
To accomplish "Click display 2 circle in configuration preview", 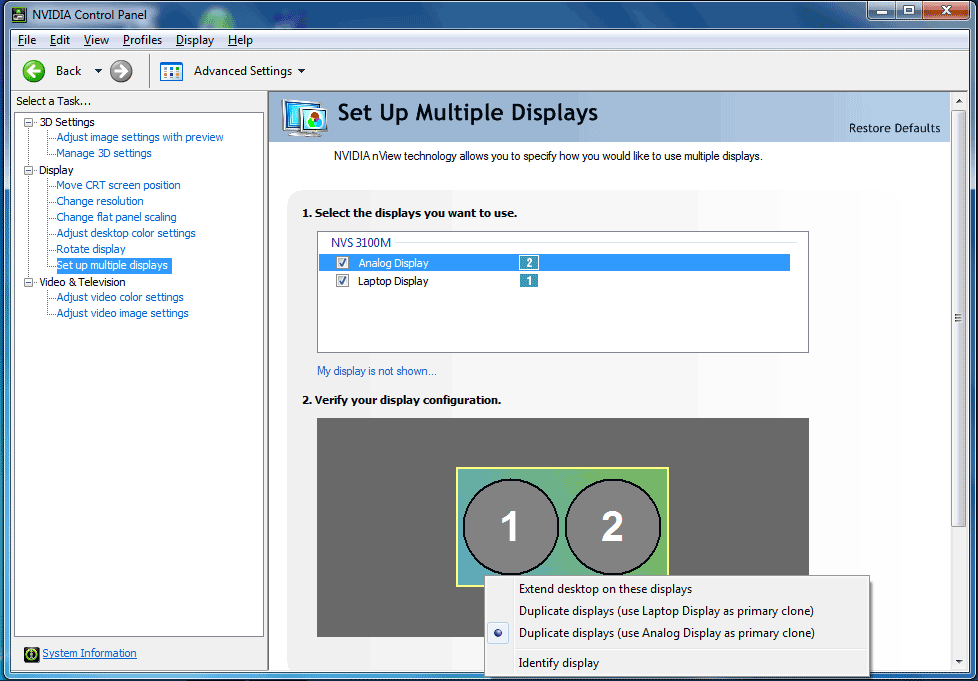I will pyautogui.click(x=612, y=527).
